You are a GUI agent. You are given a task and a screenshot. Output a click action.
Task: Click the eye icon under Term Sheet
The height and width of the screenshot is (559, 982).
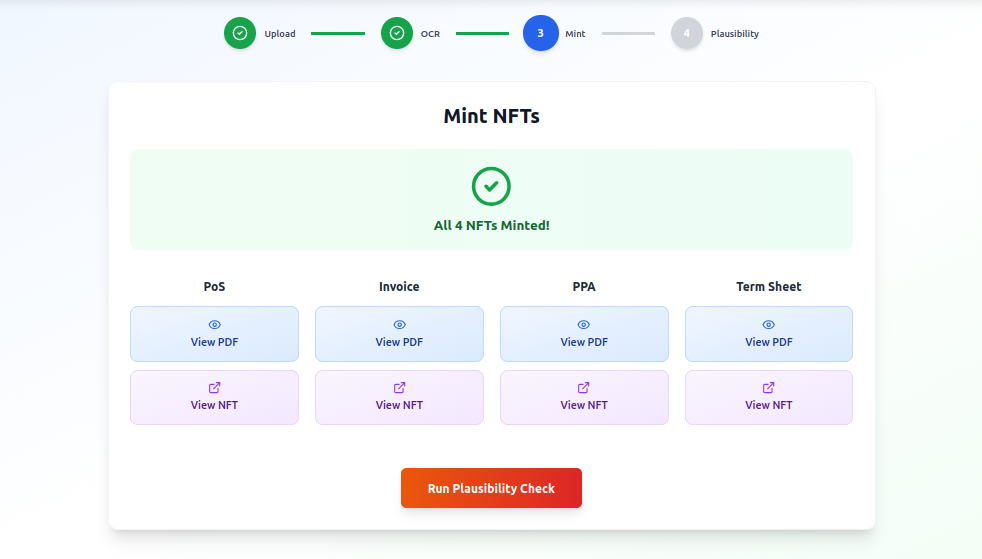(x=769, y=325)
